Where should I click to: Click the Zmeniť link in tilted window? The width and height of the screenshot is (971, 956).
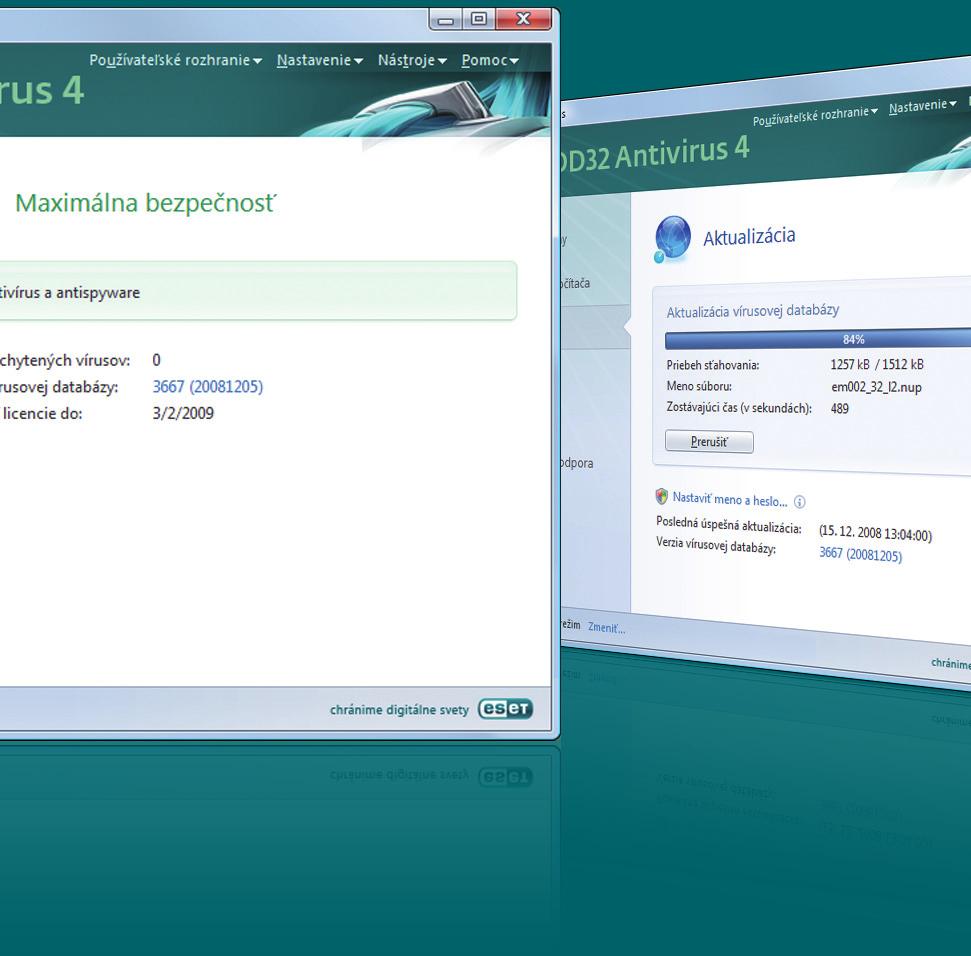pyautogui.click(x=606, y=628)
